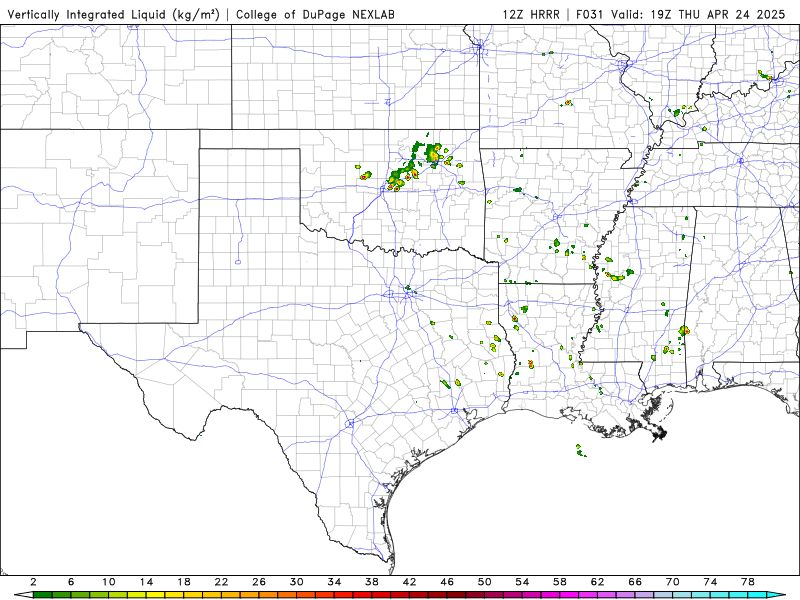Click the color scale label '2'
800x600 pixels.
[x=33, y=582]
